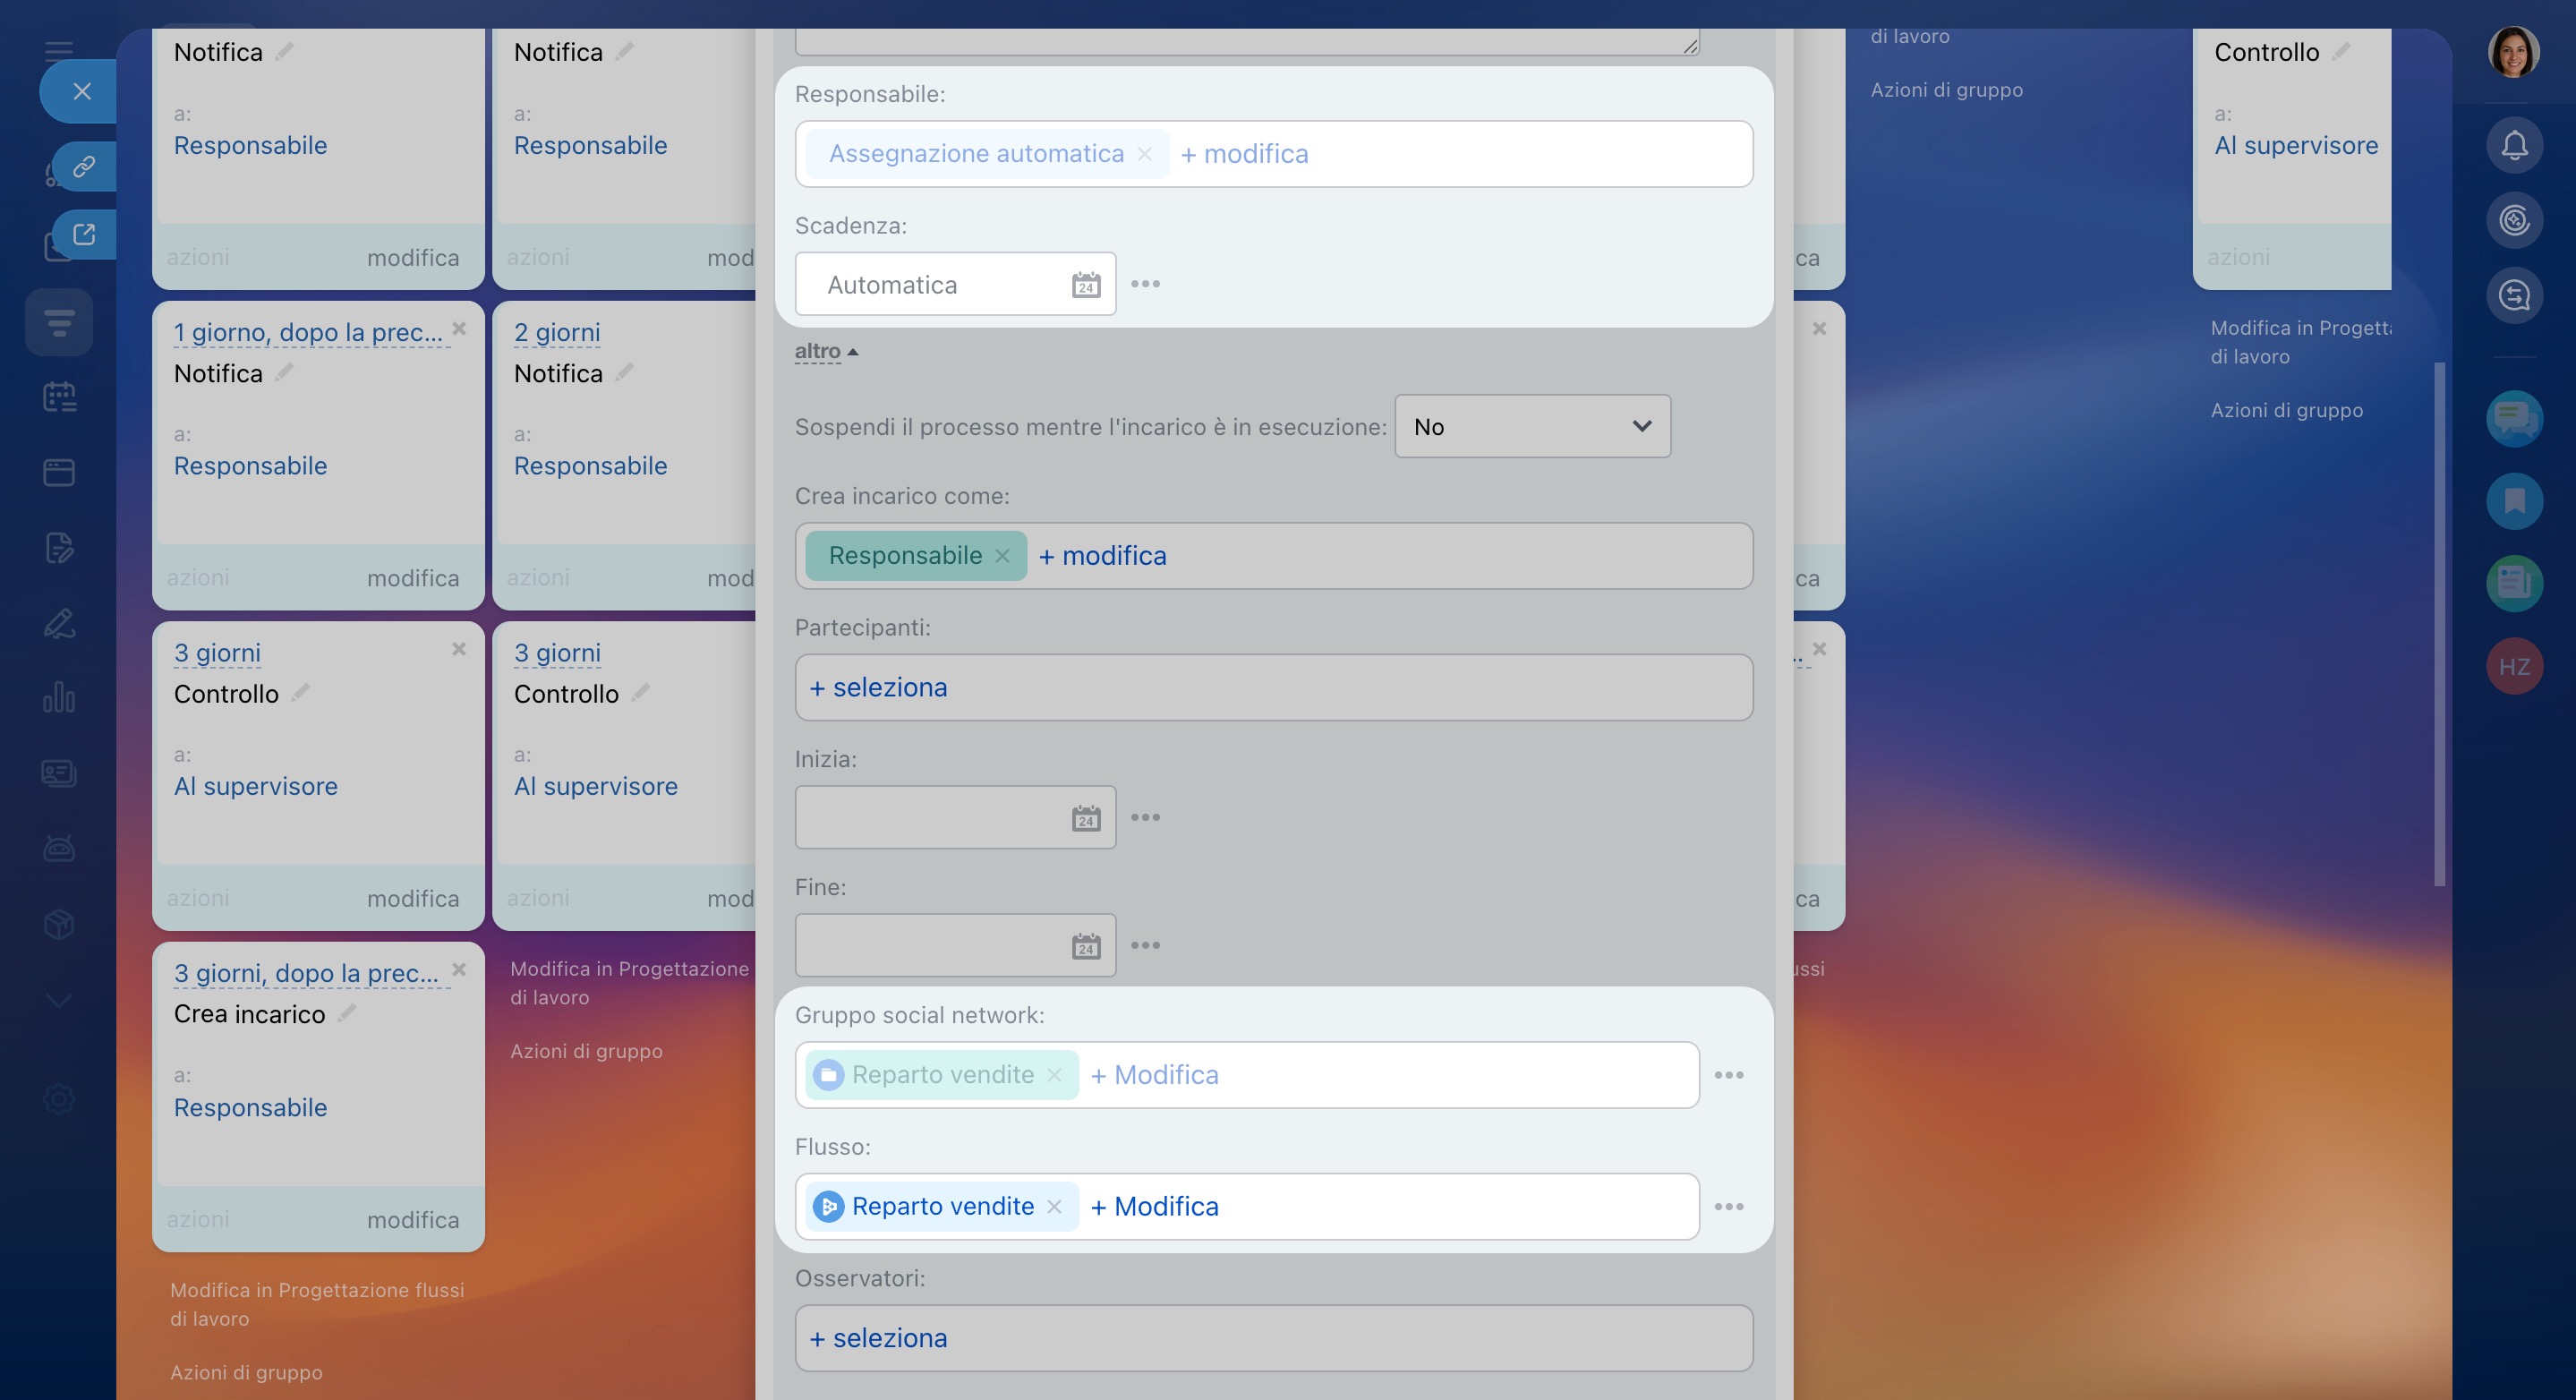Open calendar picker for Inizia field
Viewport: 2576px width, 1400px height.
(1085, 818)
